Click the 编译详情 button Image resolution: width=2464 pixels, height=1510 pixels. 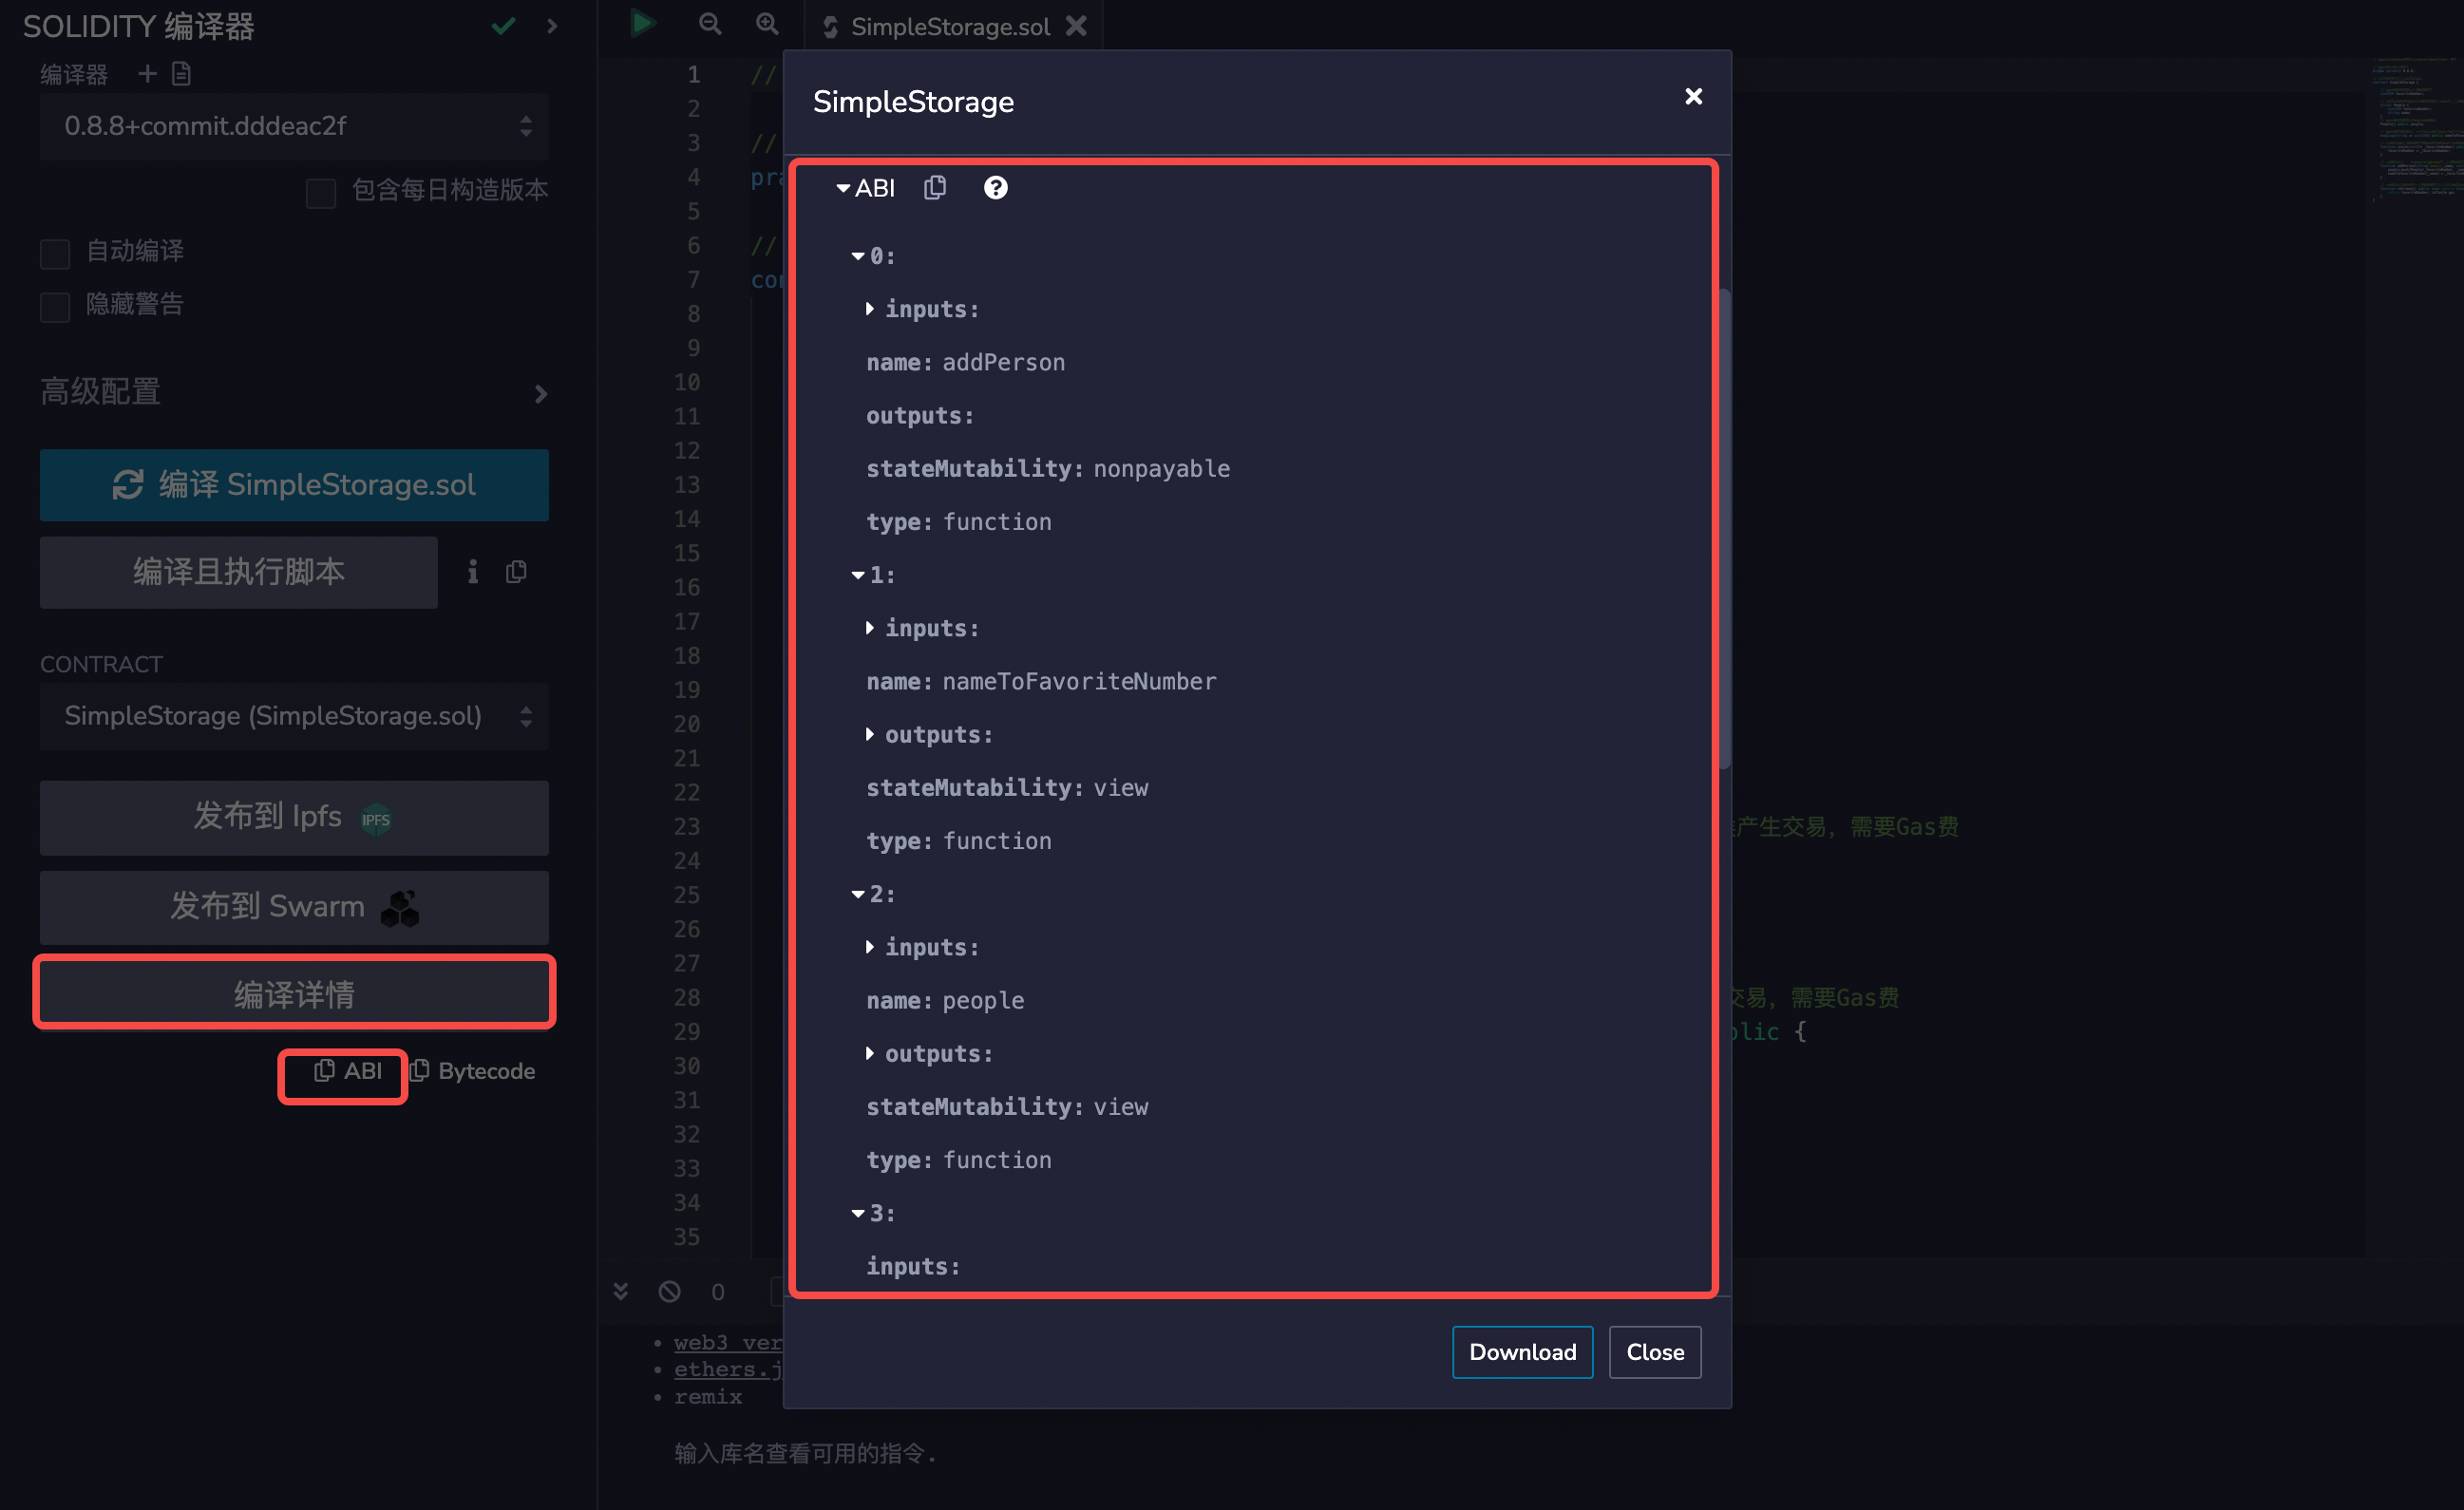(x=293, y=994)
